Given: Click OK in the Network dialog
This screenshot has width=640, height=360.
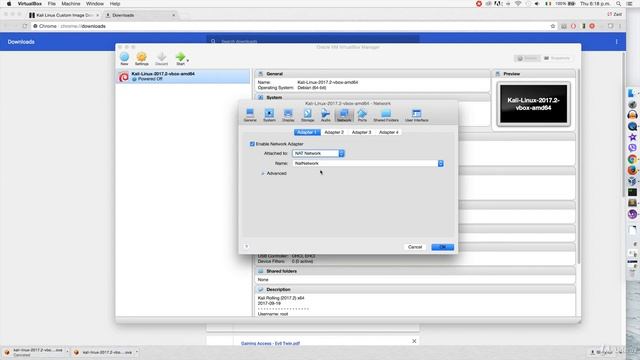Looking at the screenshot, I should tap(442, 247).
